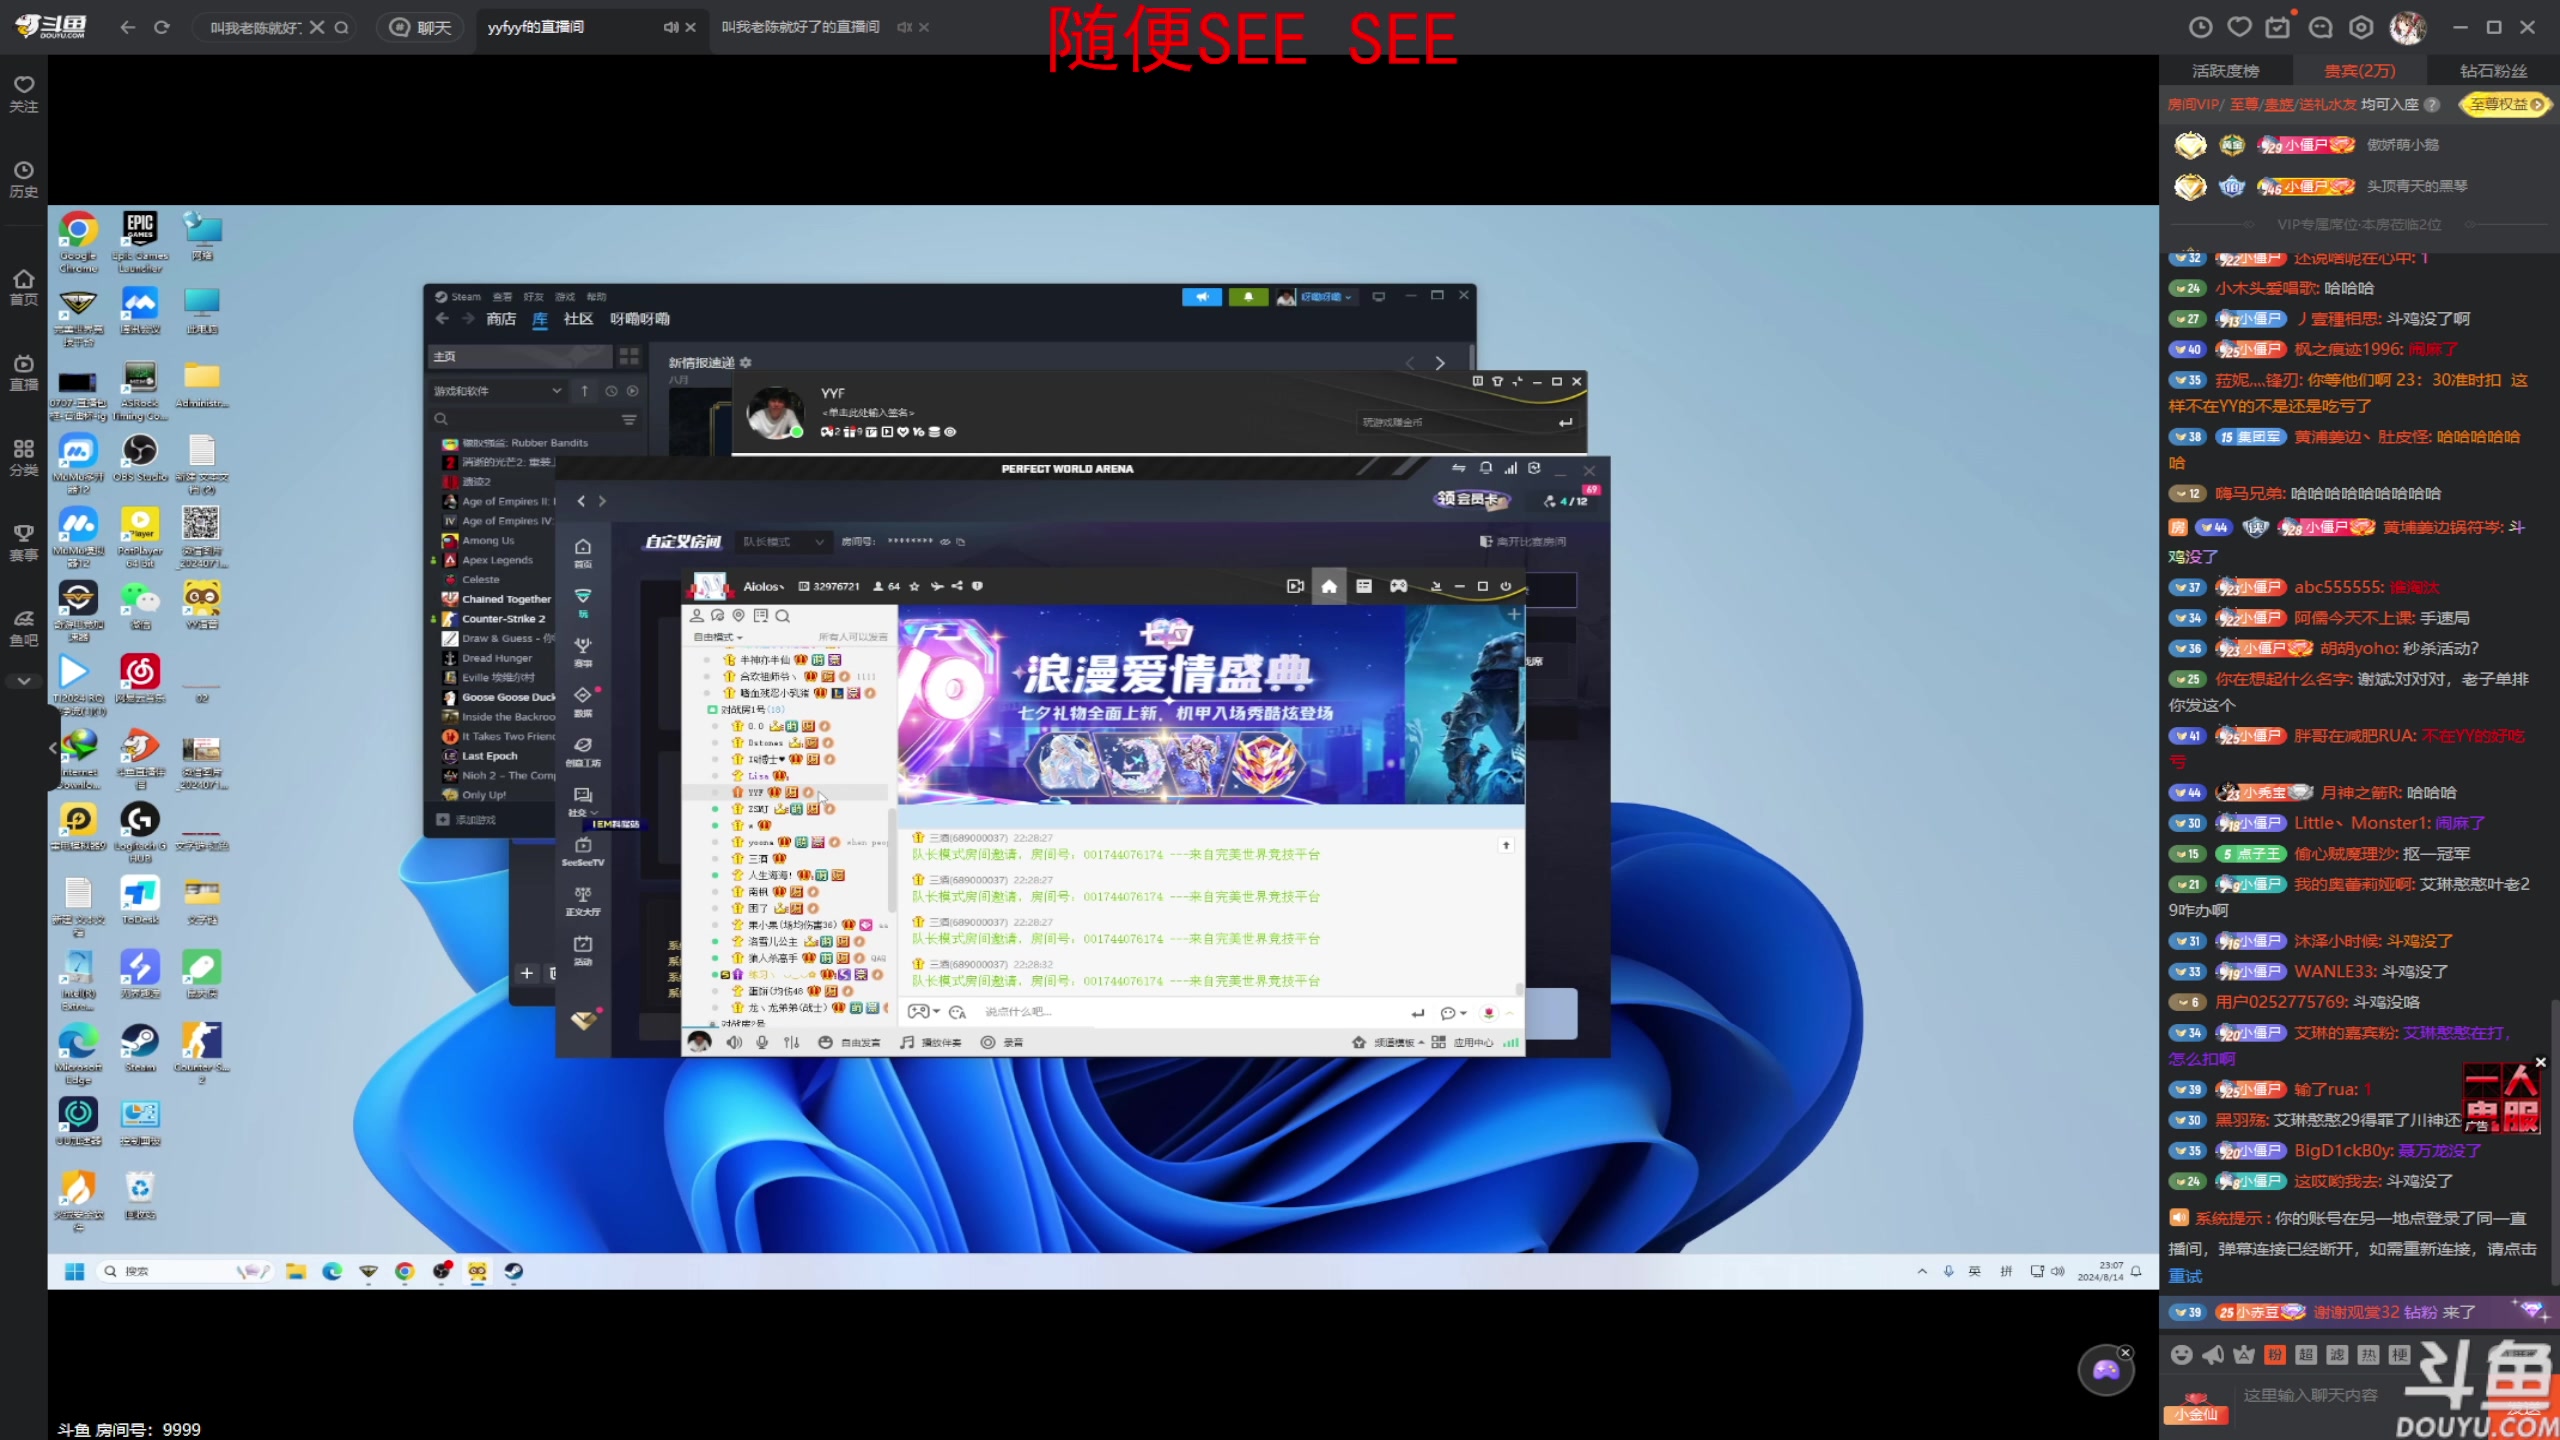The height and width of the screenshot is (1440, 2560).
Task: Click the floating gamepad bubble
Action: (x=2105, y=1371)
